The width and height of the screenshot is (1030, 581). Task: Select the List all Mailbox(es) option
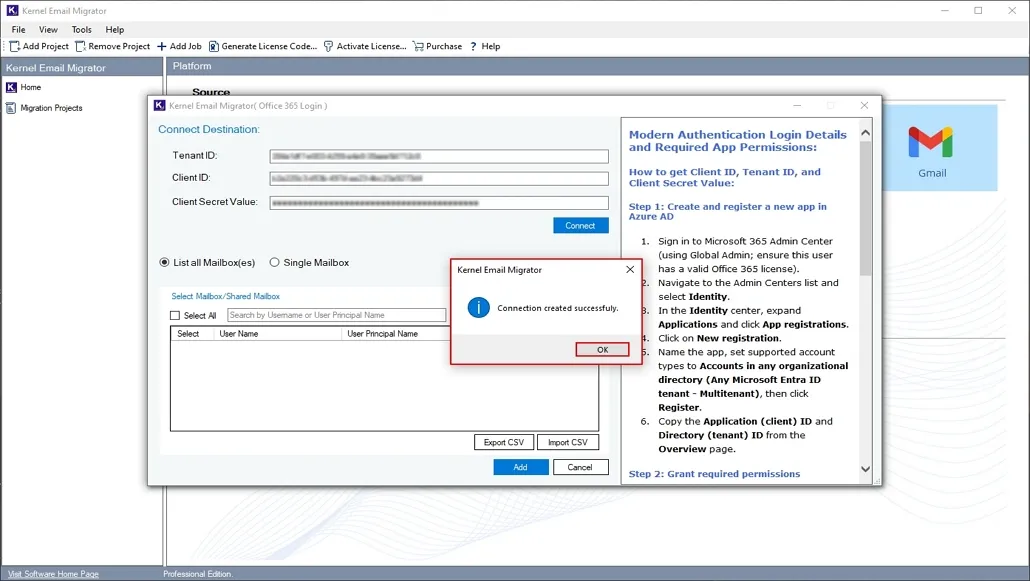click(x=163, y=262)
